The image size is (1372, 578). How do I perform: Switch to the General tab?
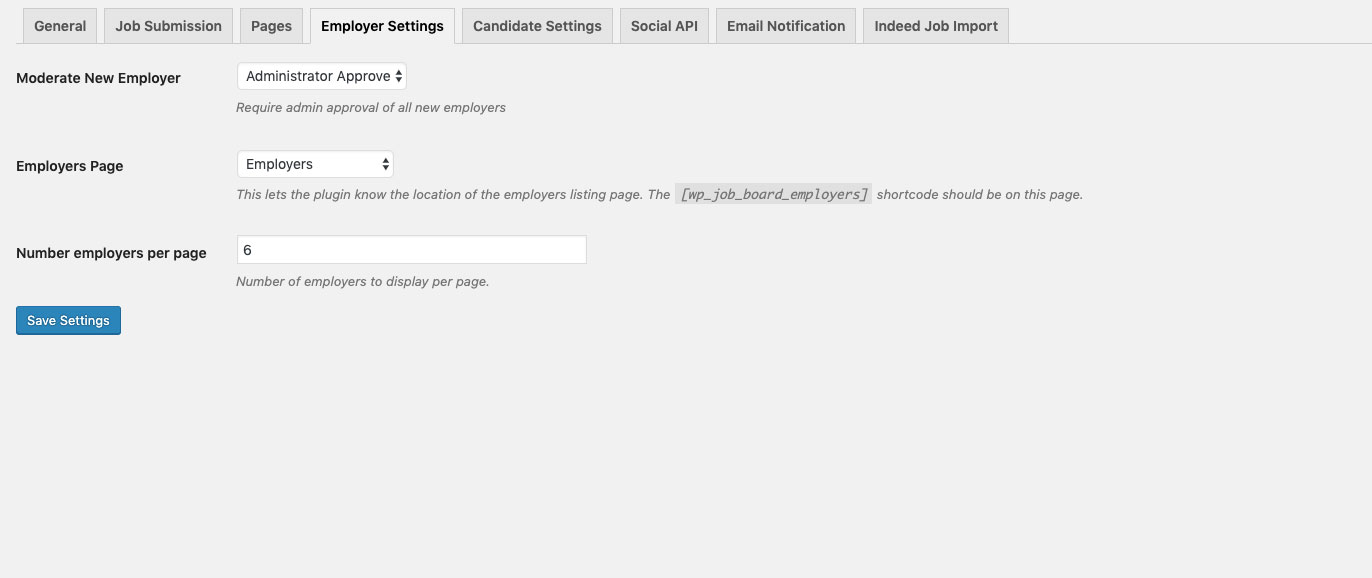(x=60, y=26)
